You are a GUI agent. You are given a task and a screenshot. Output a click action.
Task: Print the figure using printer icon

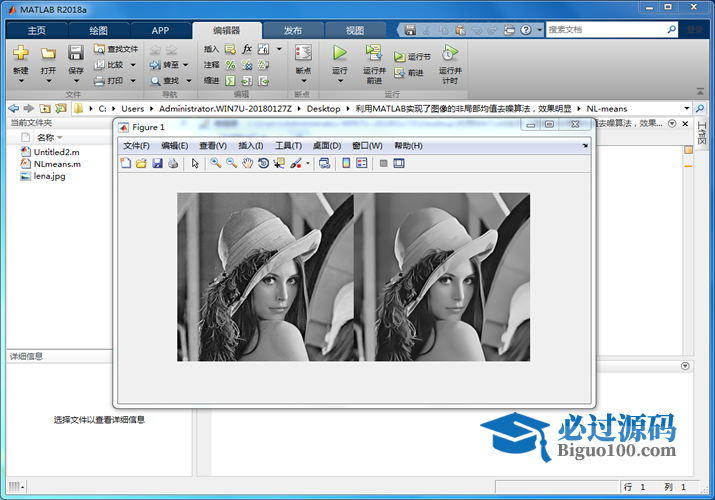tap(173, 163)
